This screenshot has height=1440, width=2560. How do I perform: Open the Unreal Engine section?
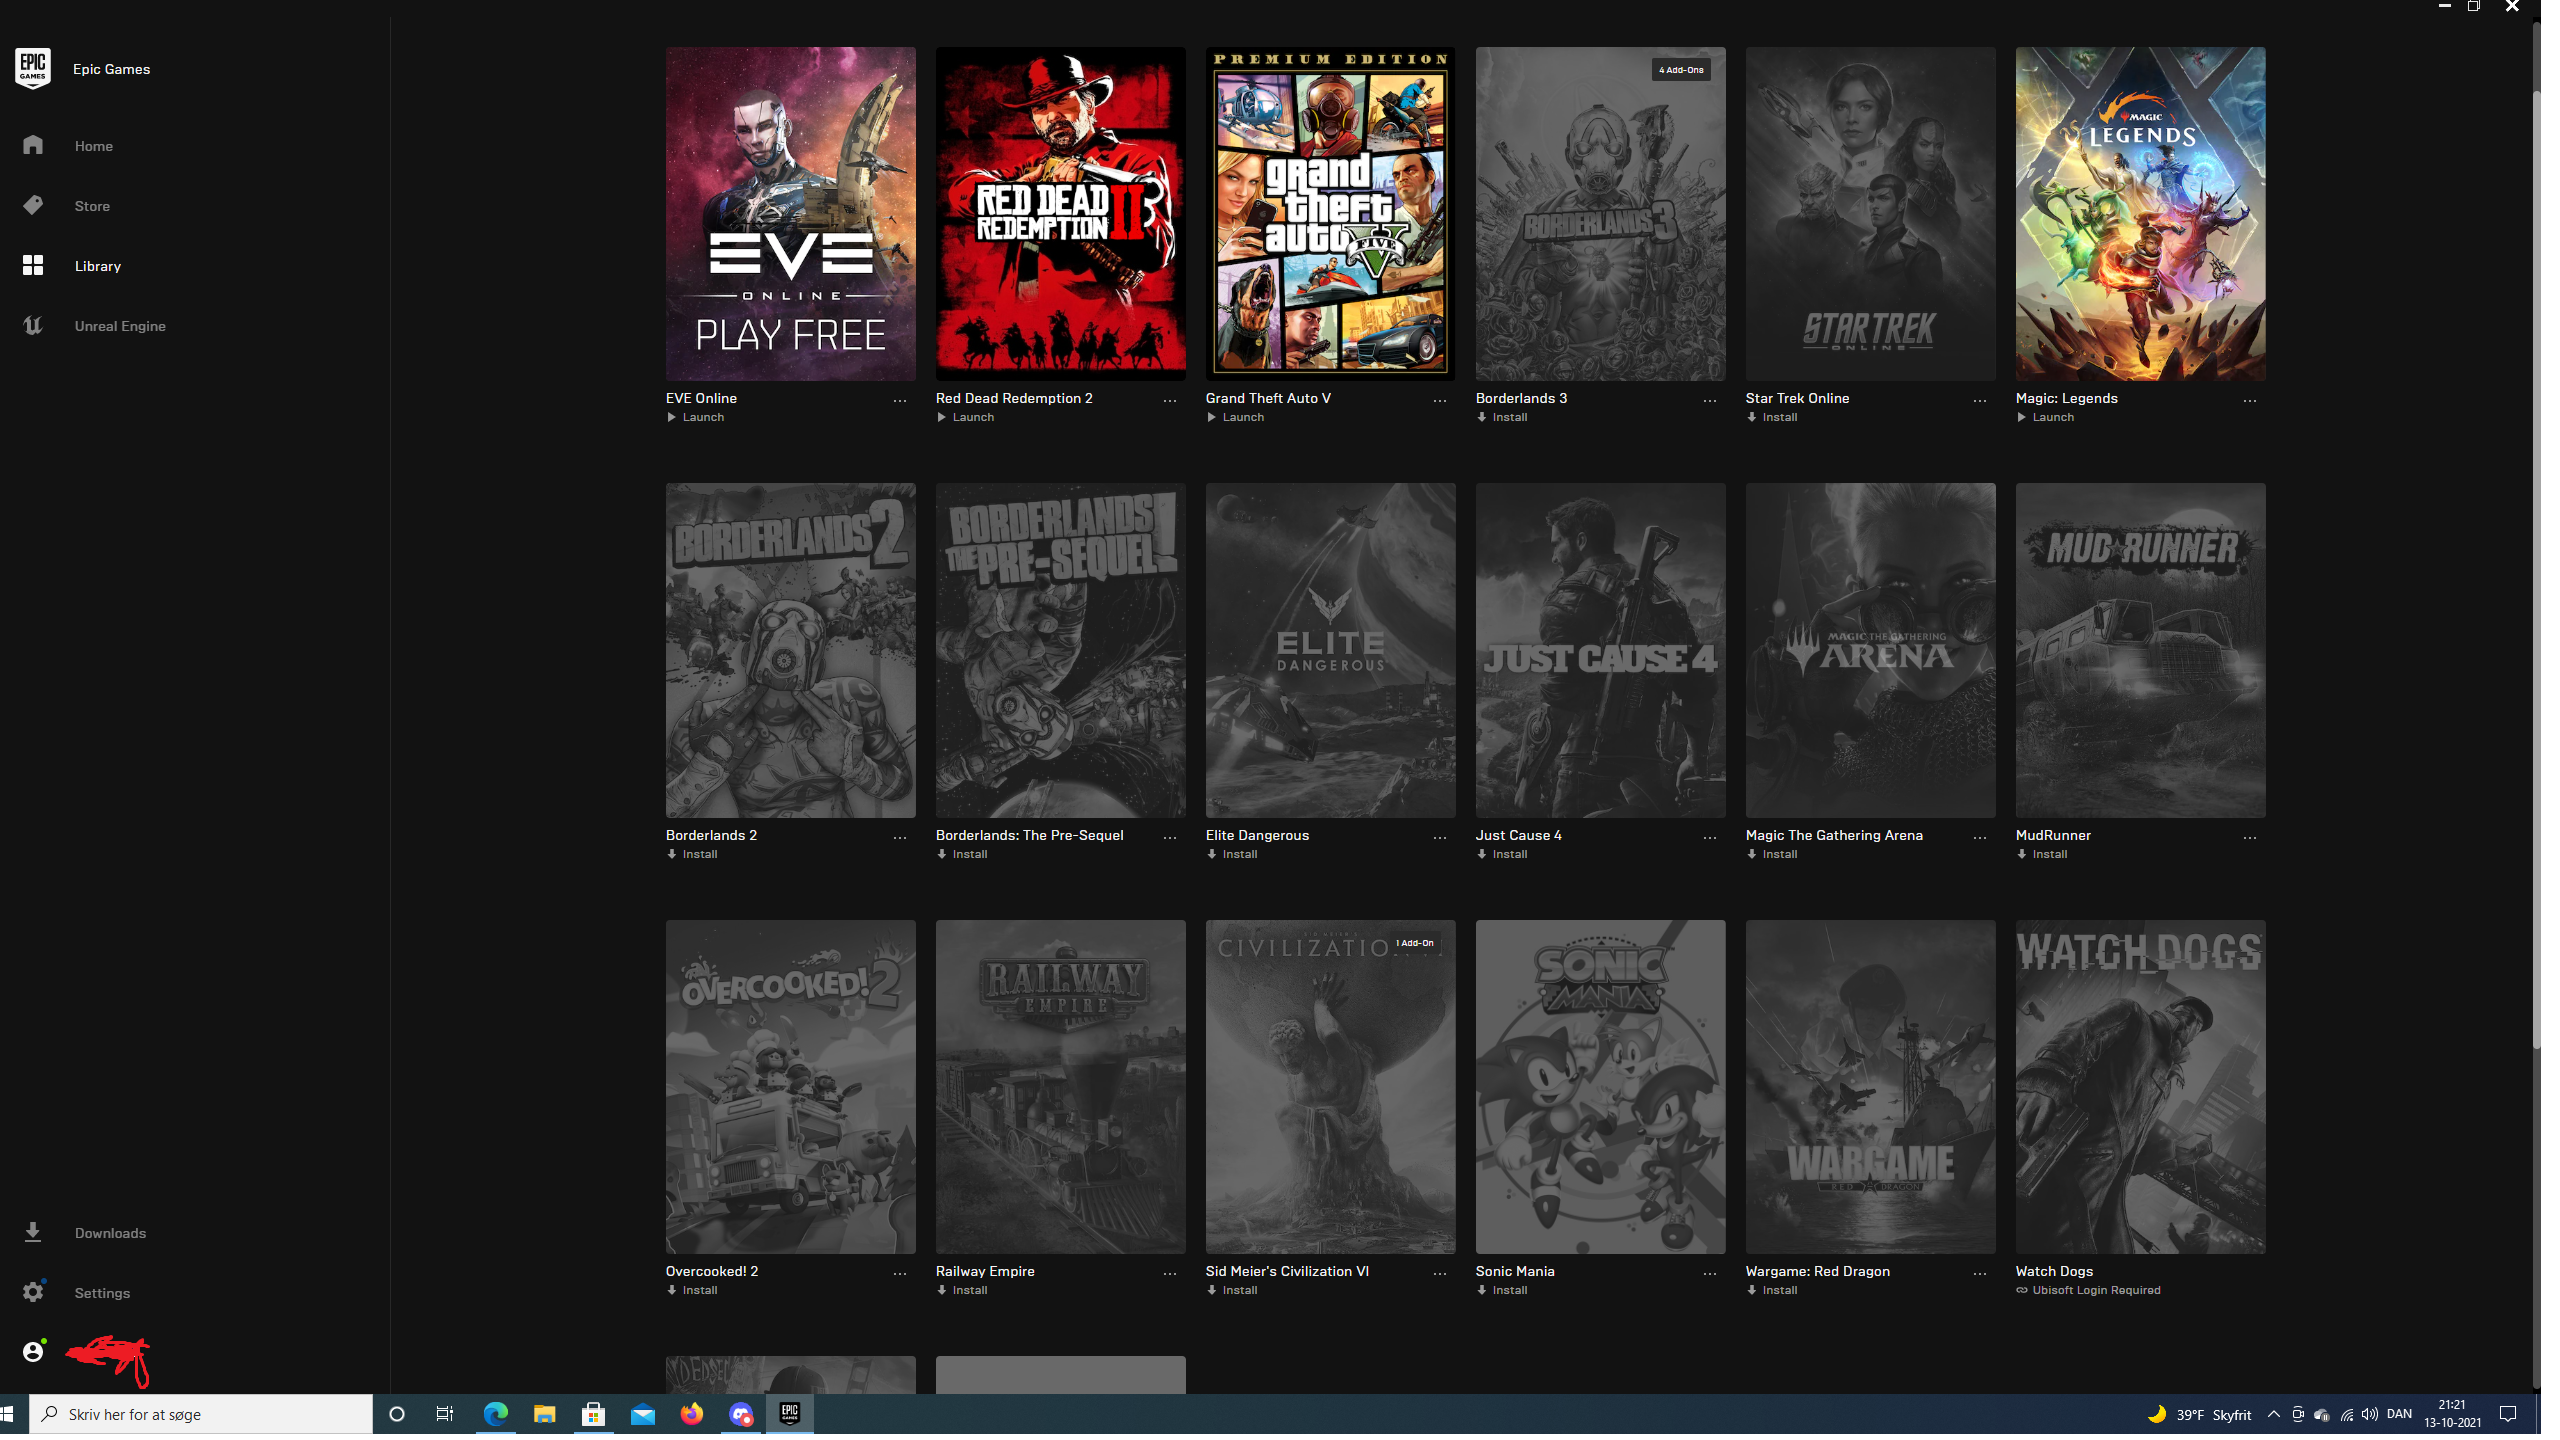point(120,326)
